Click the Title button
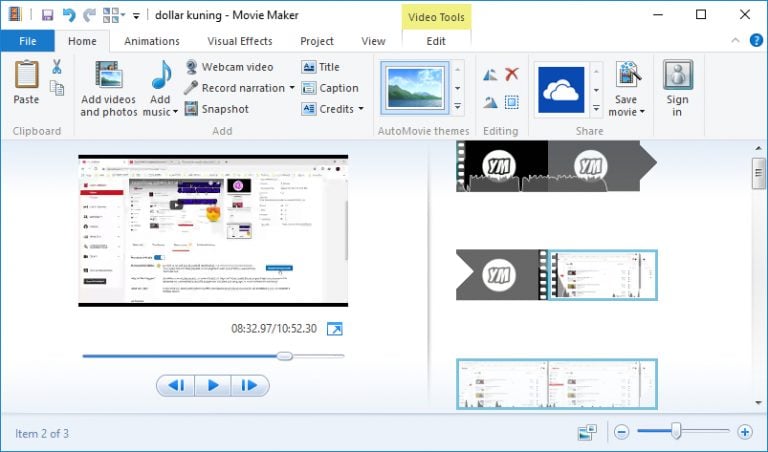 tap(321, 67)
